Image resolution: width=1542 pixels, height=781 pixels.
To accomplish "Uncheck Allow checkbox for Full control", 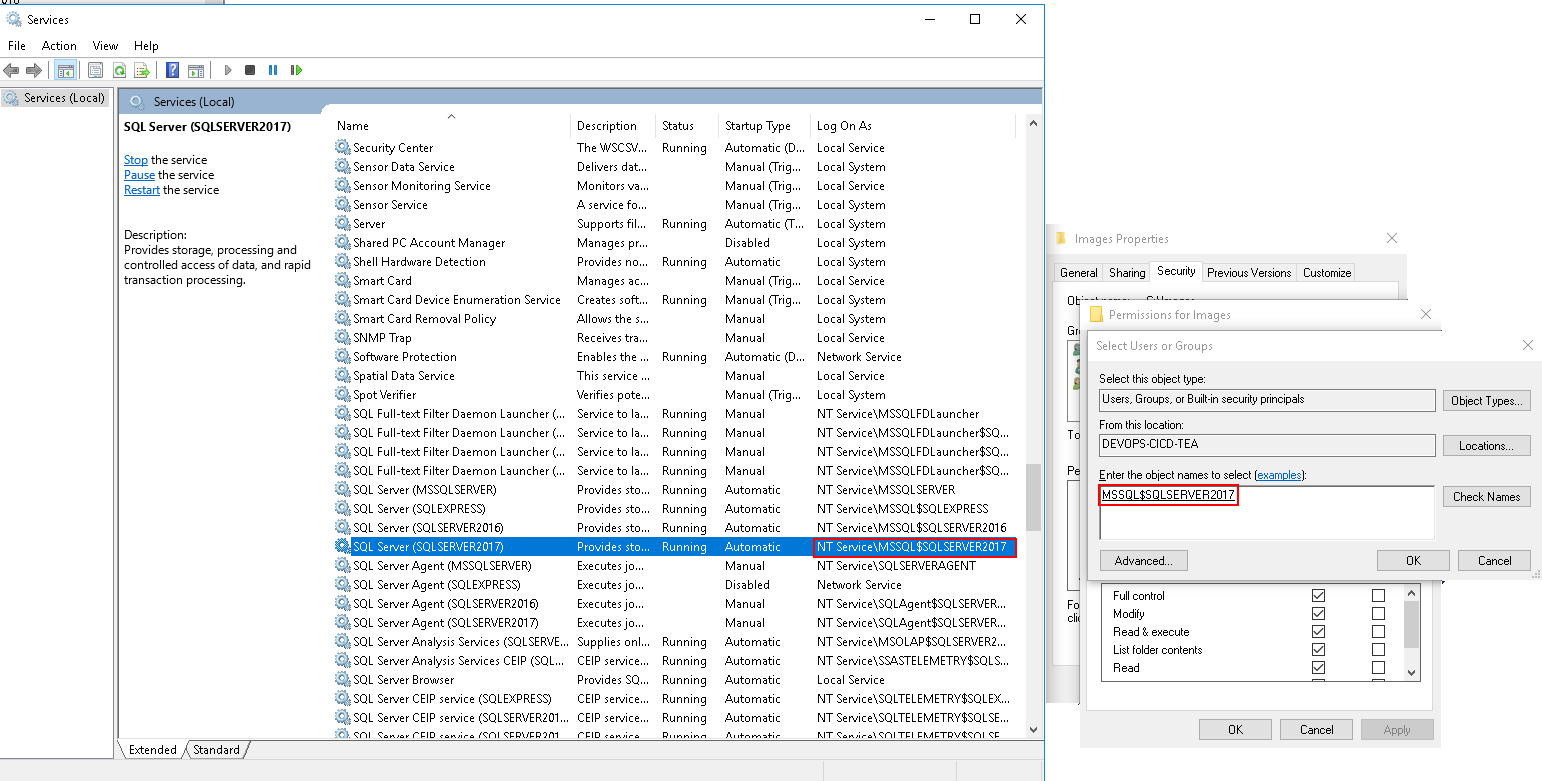I will point(1318,596).
